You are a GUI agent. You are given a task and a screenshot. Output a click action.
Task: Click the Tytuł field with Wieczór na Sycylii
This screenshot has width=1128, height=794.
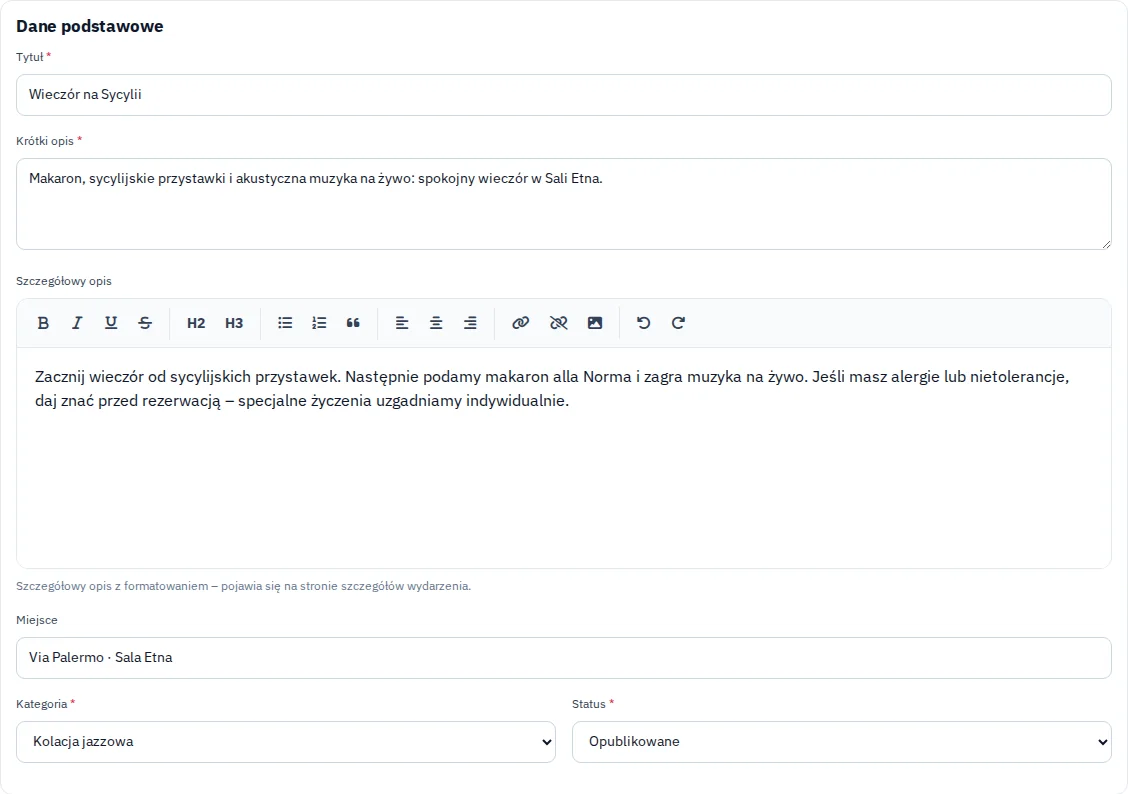click(x=564, y=95)
